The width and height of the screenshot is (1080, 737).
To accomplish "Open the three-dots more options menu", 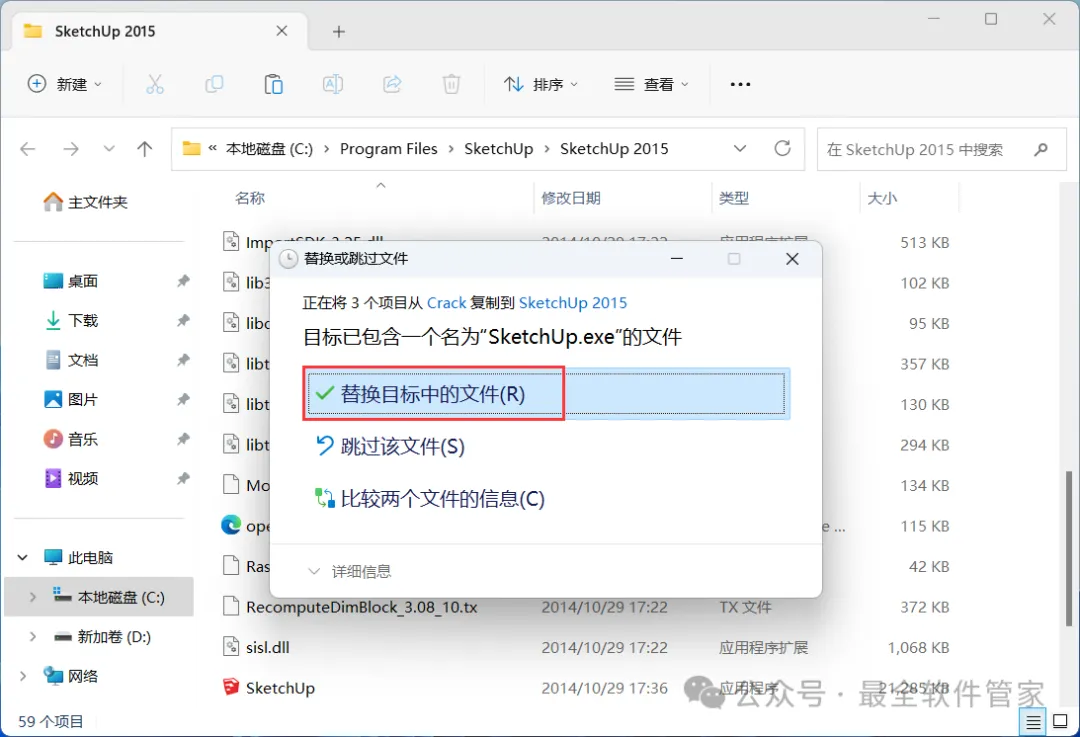I will click(740, 84).
